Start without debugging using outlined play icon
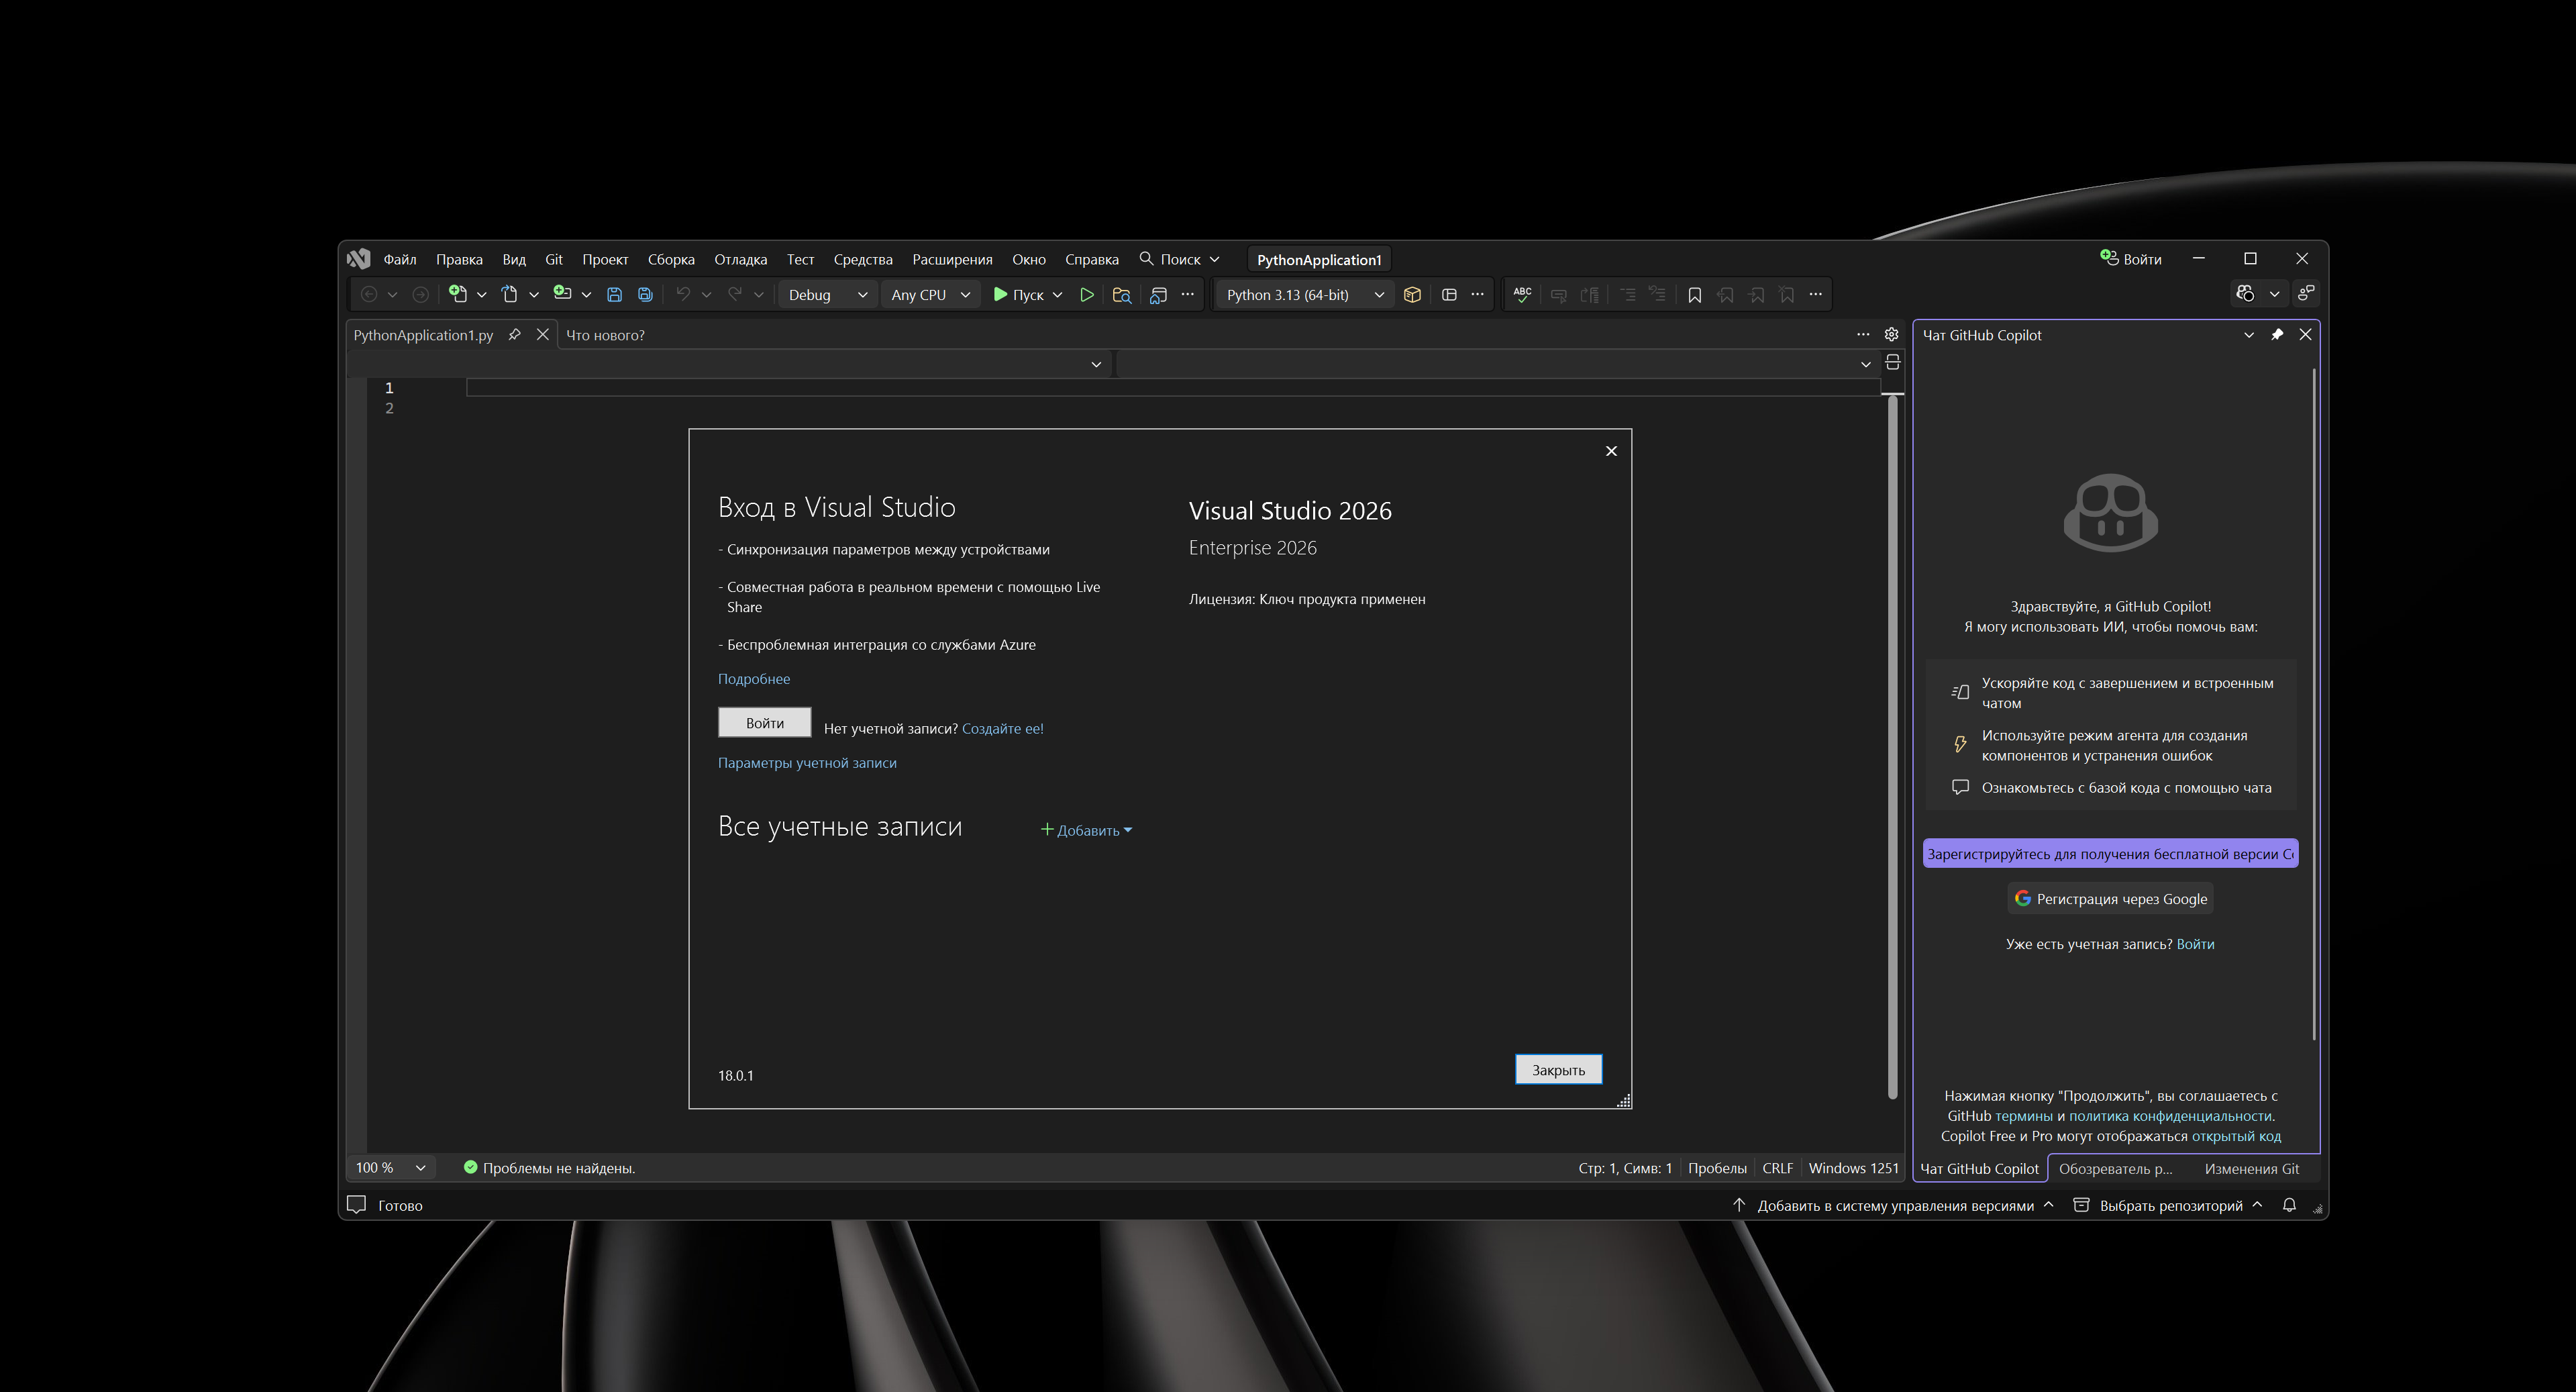This screenshot has width=2576, height=1392. [1086, 295]
